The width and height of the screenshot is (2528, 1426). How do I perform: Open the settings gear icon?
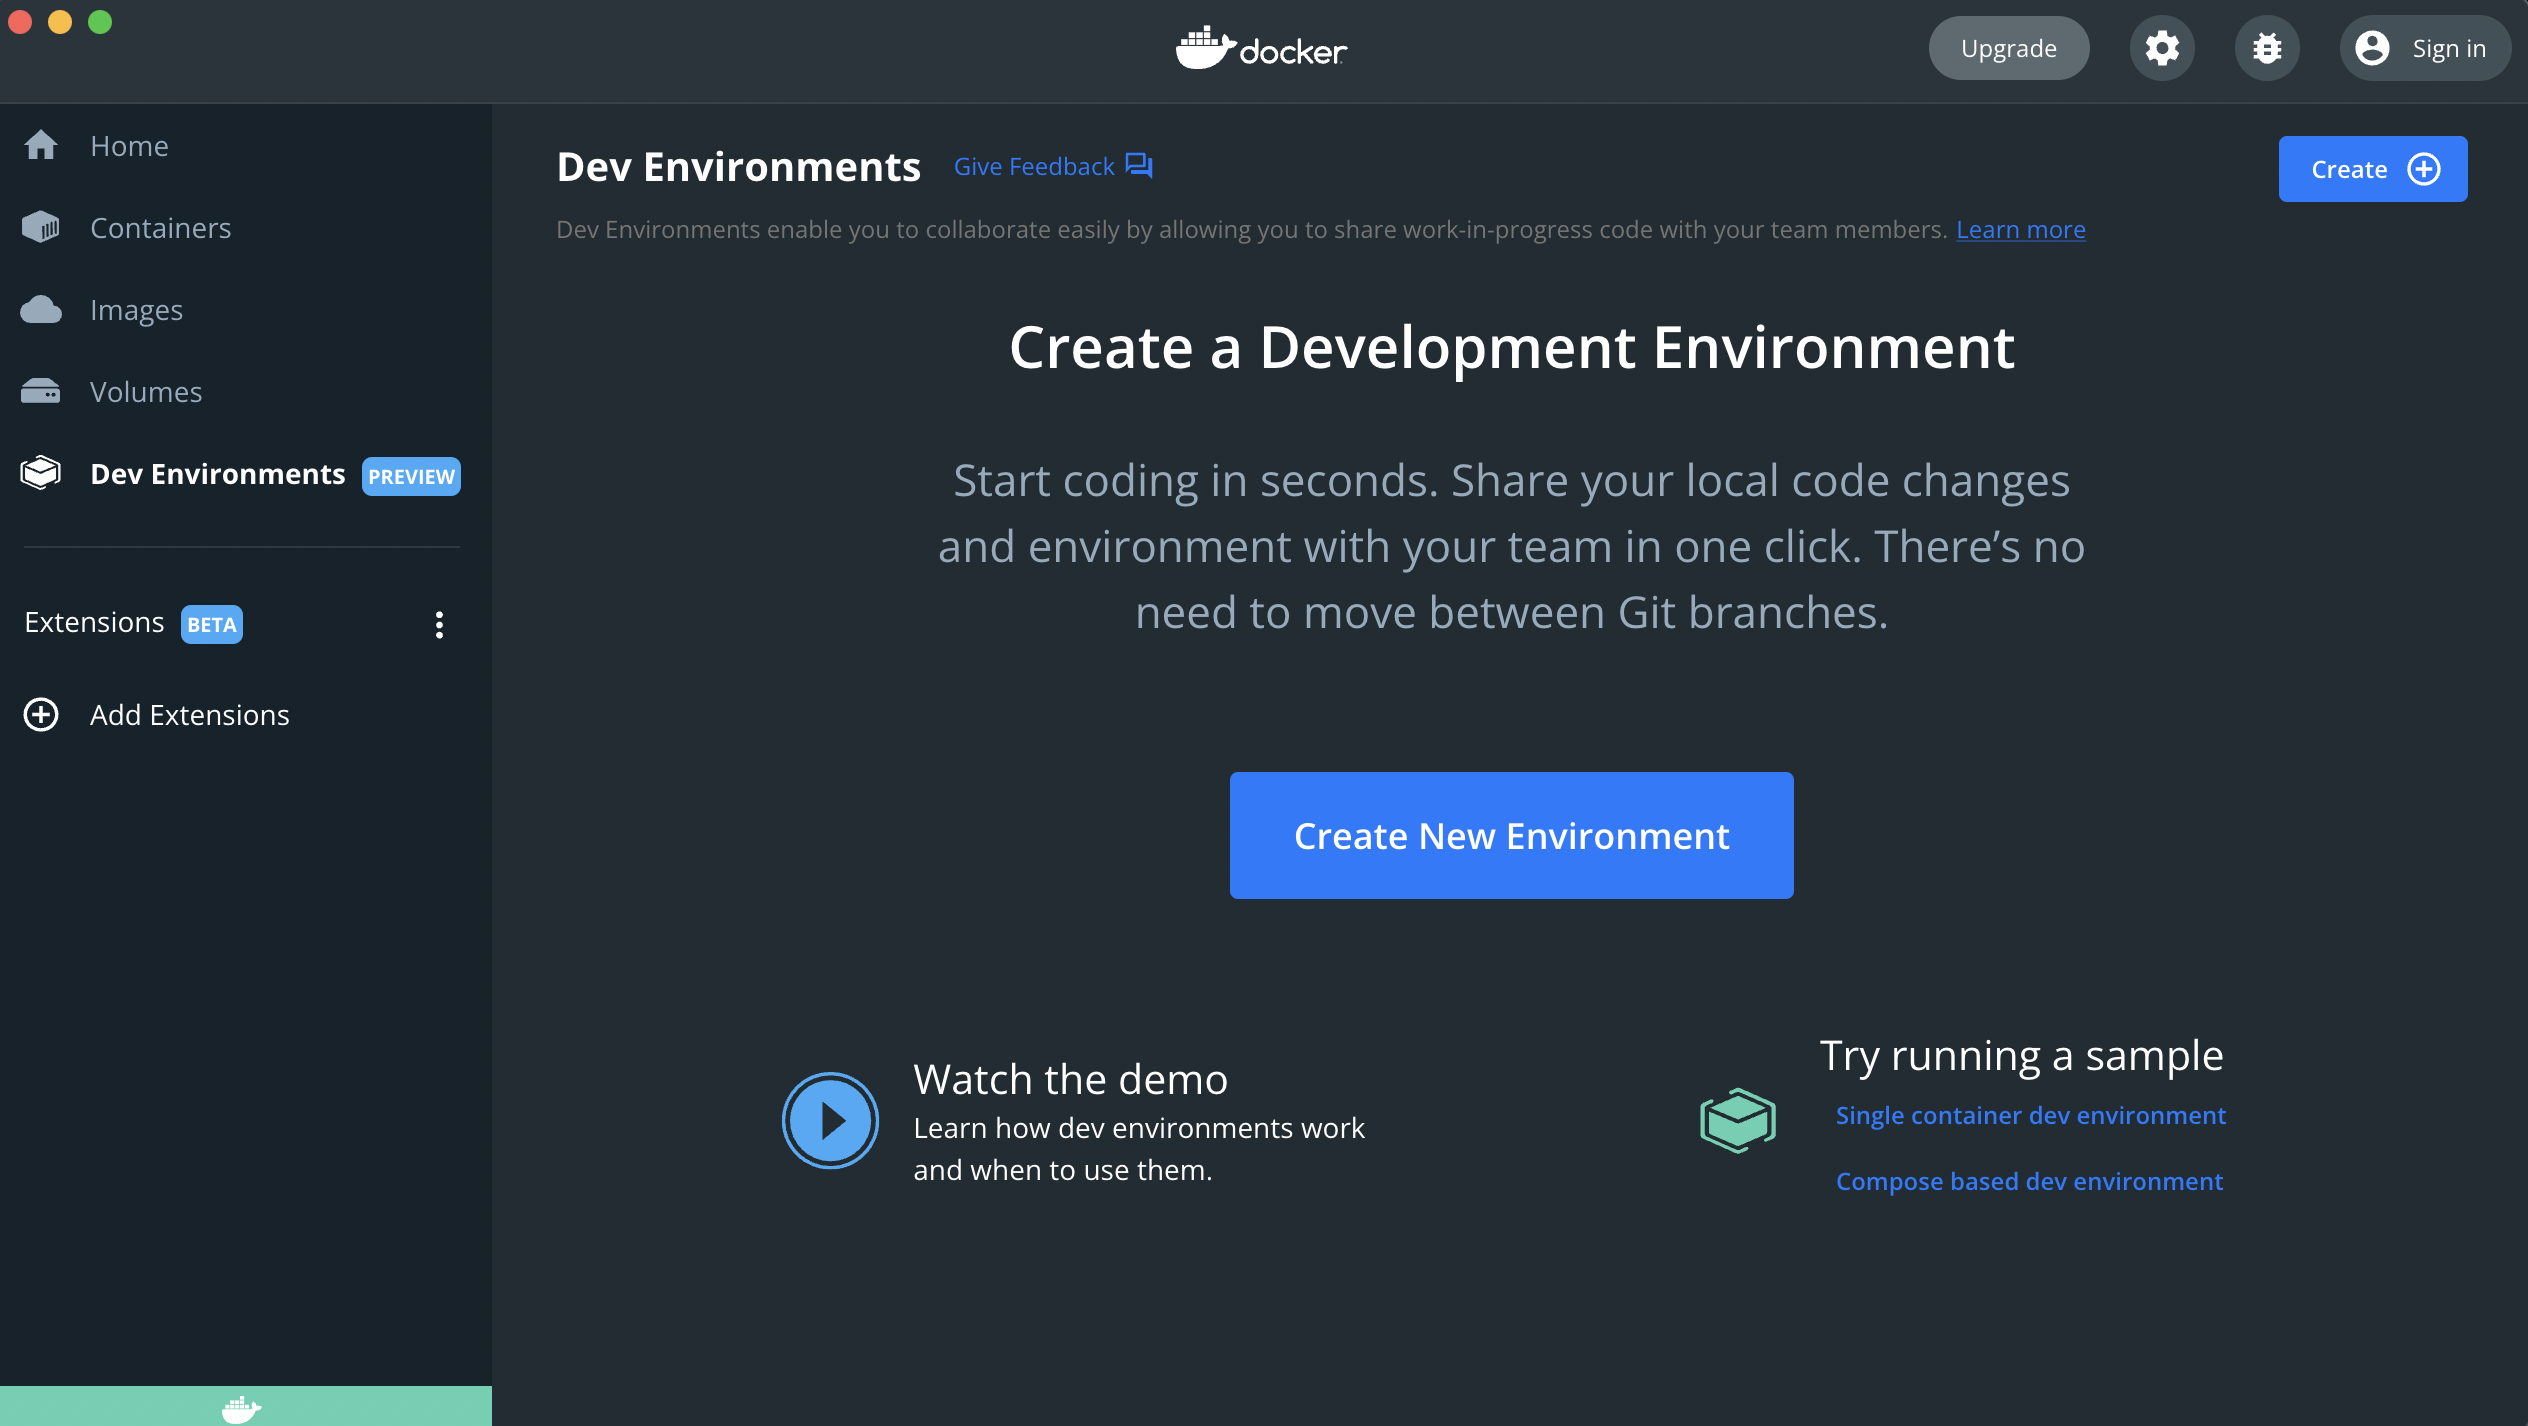click(x=2161, y=48)
